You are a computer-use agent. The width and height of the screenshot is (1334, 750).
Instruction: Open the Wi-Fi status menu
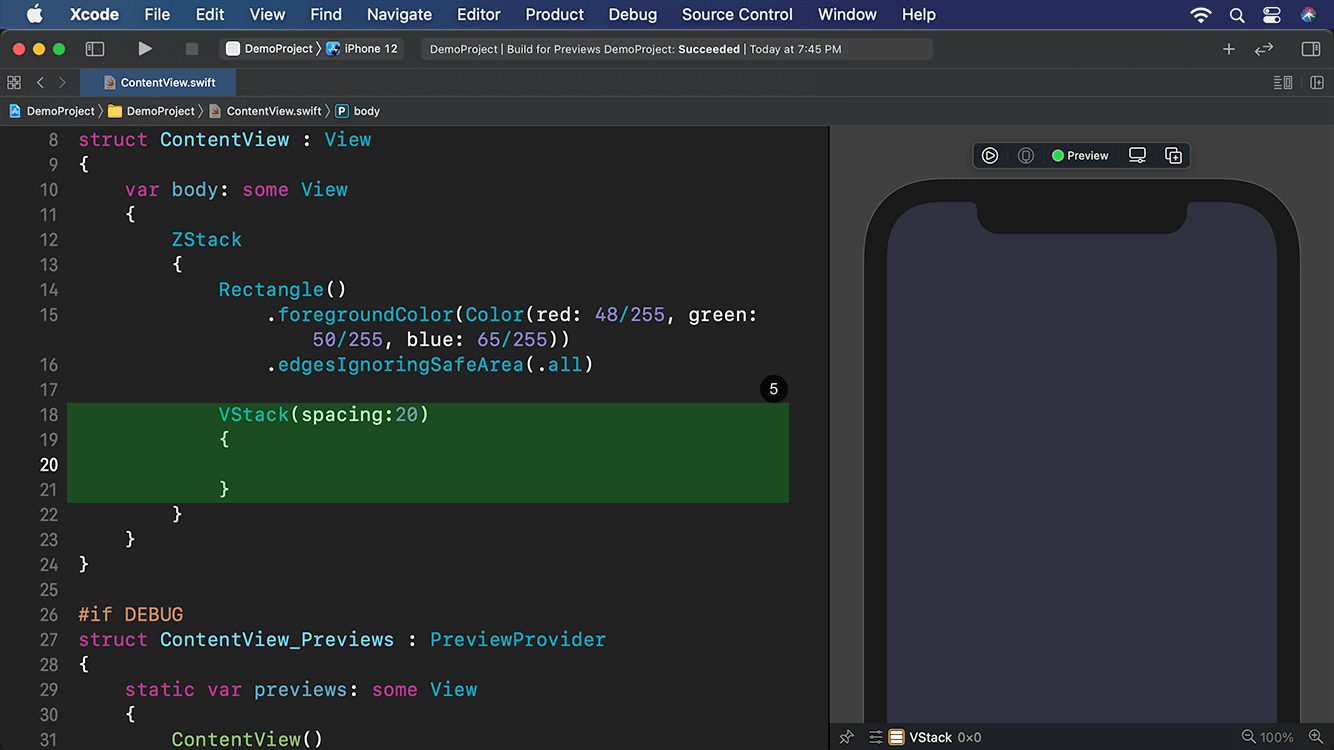point(1201,15)
